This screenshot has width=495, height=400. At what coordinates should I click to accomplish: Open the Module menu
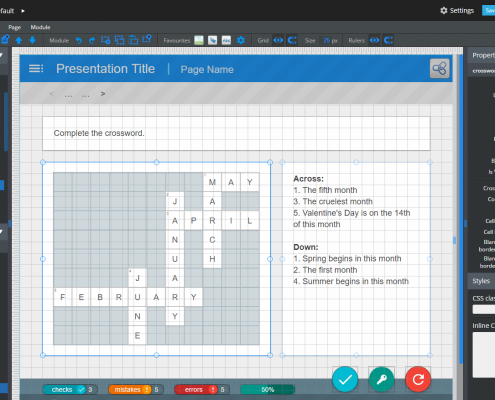pos(40,27)
